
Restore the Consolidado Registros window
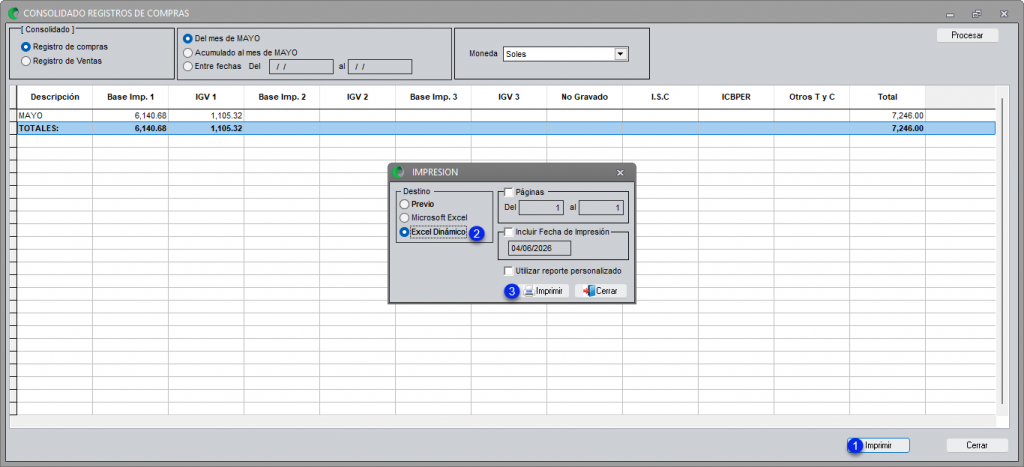[977, 13]
